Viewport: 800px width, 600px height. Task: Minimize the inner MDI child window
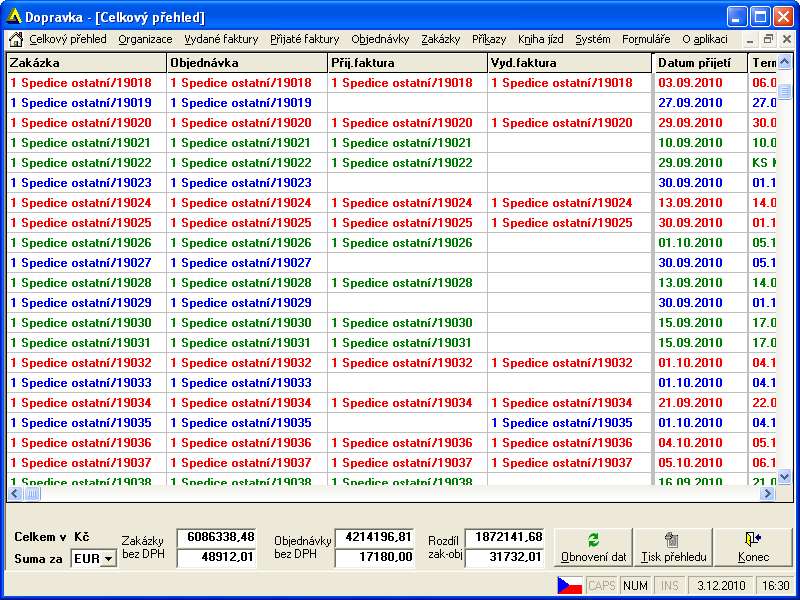(751, 40)
